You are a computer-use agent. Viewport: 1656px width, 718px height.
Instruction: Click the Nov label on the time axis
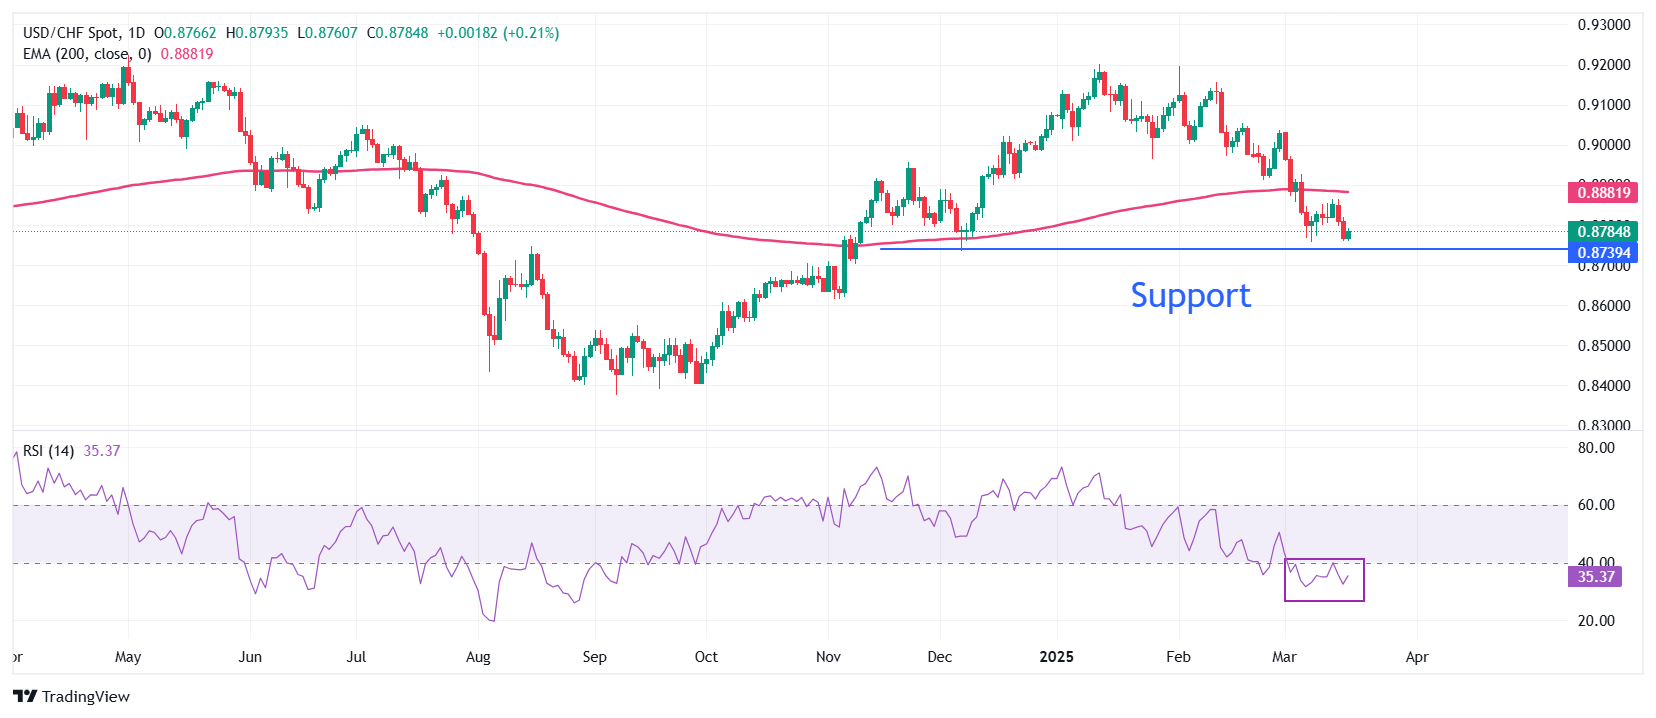828,657
